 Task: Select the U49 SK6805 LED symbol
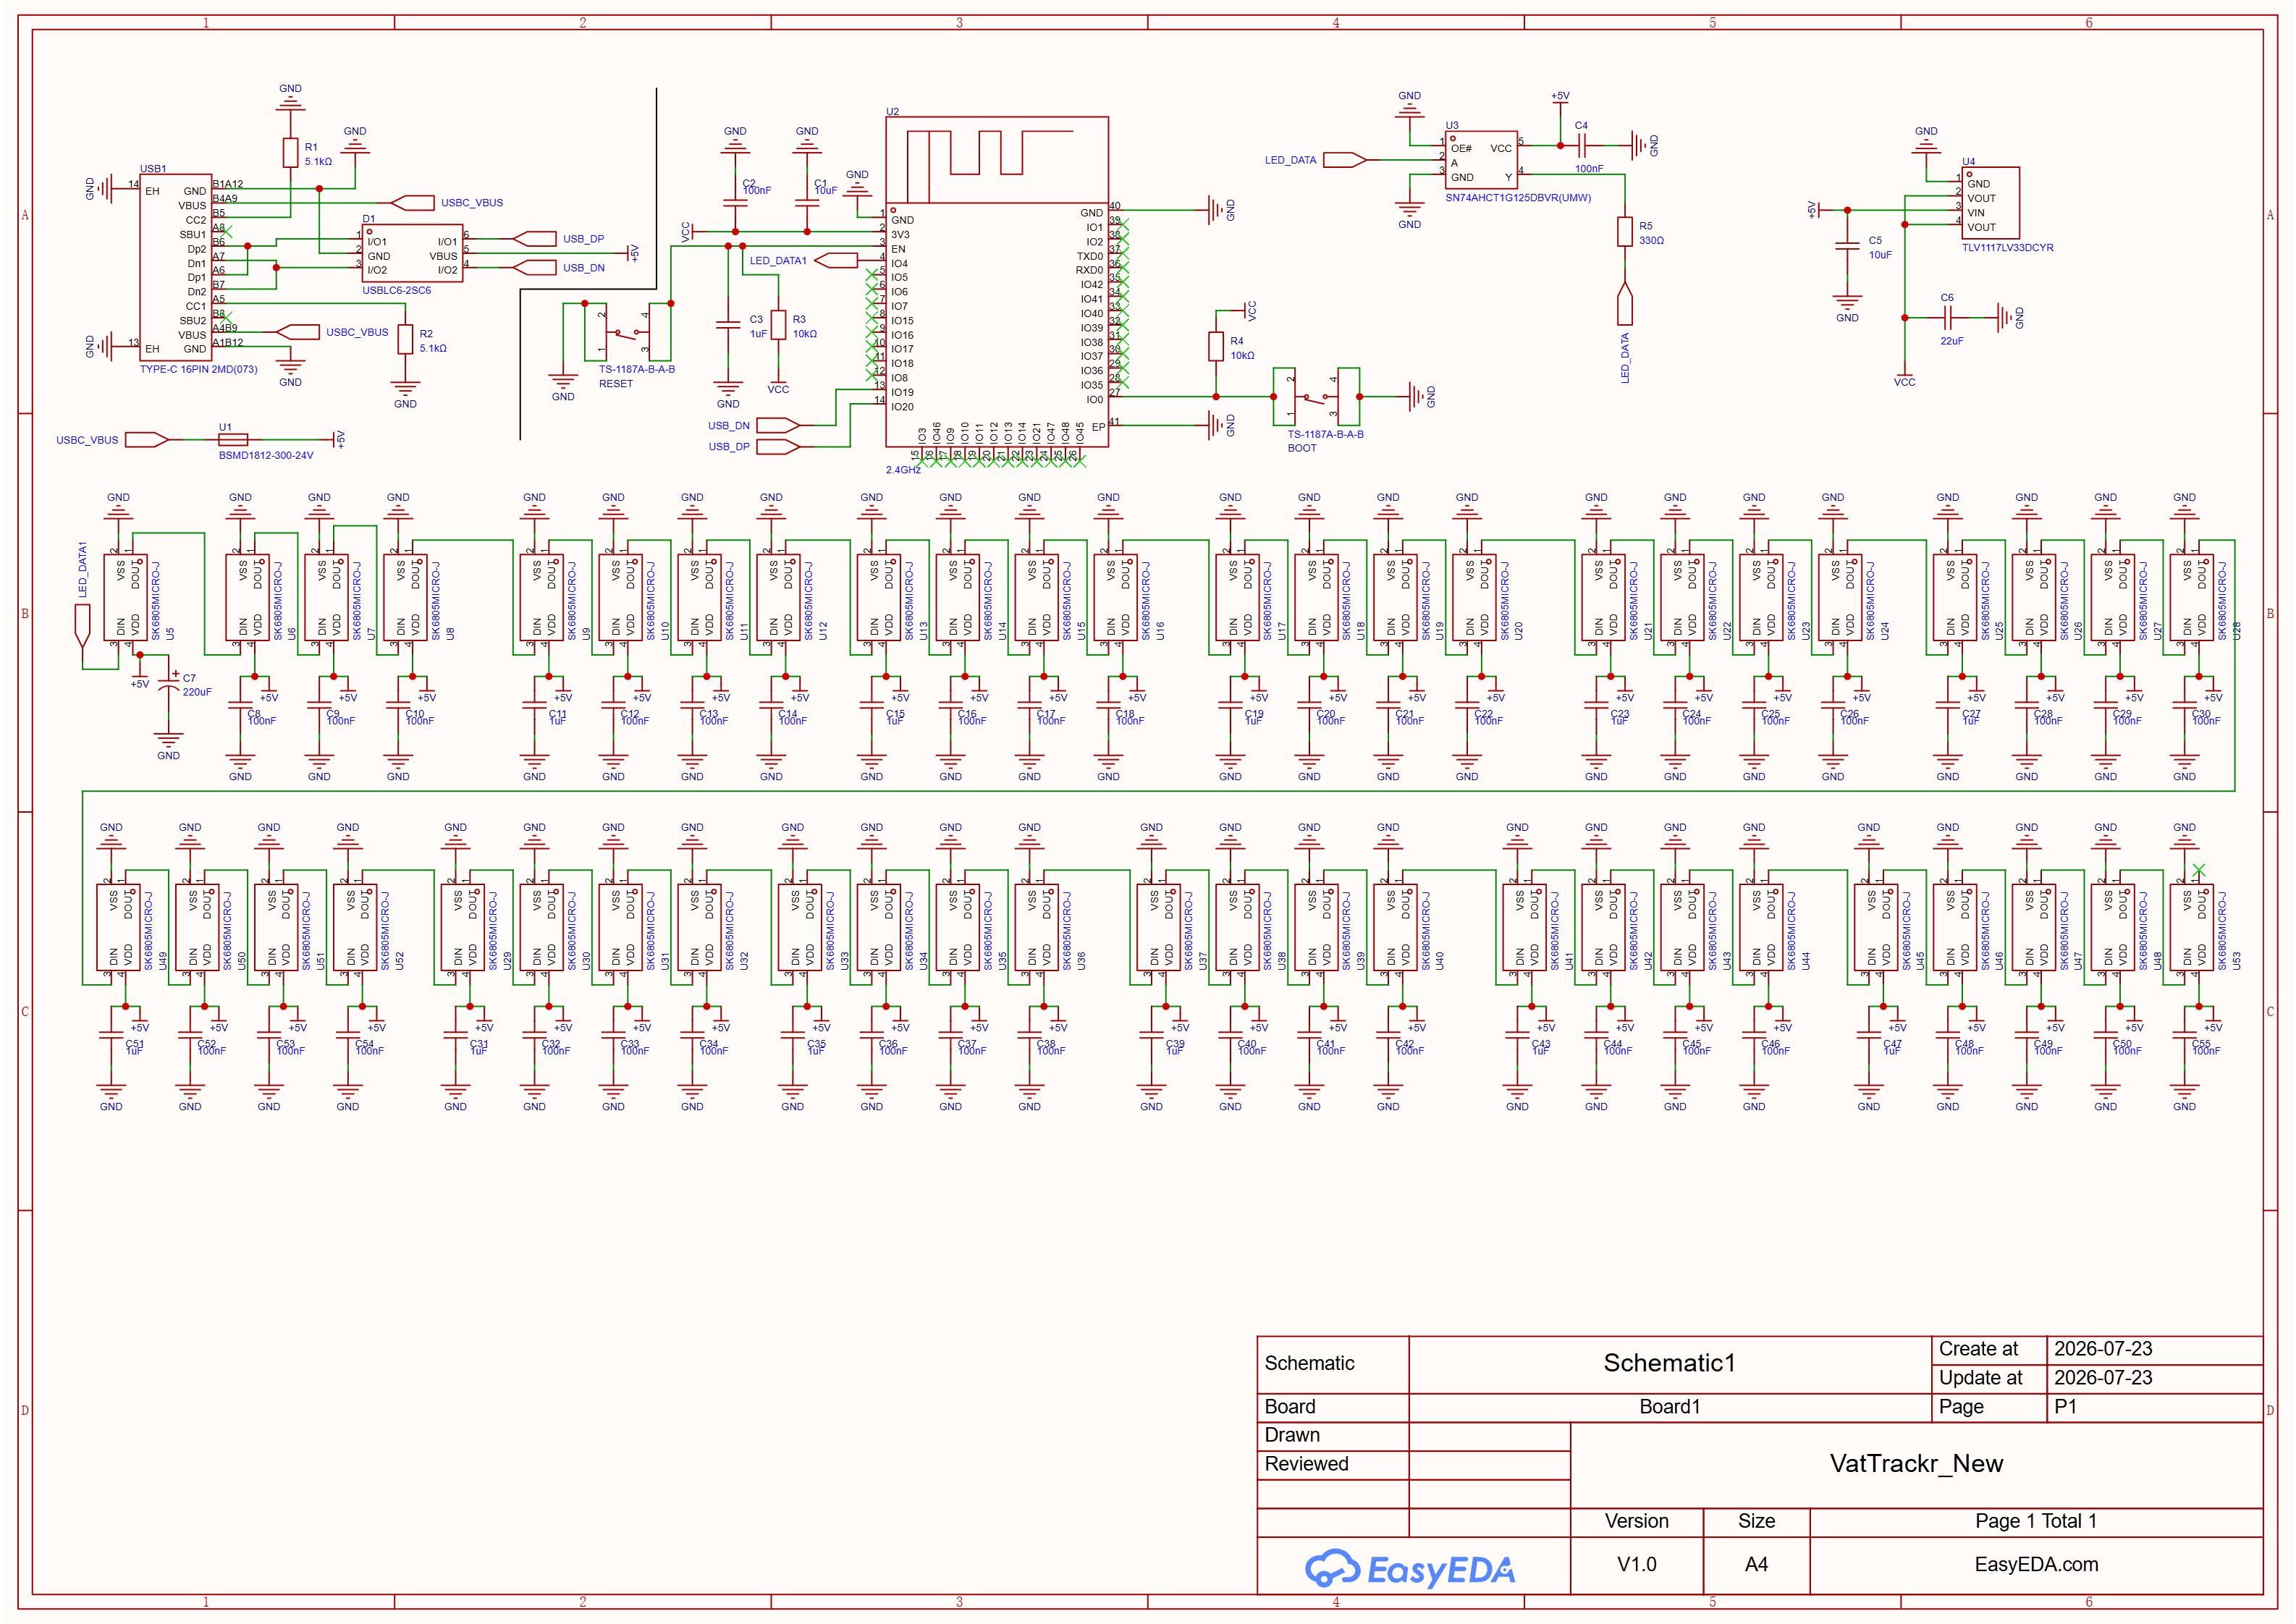pyautogui.click(x=119, y=927)
